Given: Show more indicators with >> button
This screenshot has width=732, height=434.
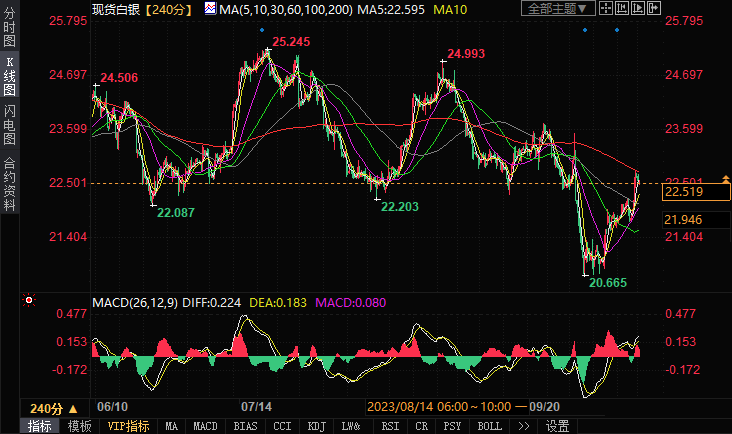Looking at the screenshot, I should point(524,426).
